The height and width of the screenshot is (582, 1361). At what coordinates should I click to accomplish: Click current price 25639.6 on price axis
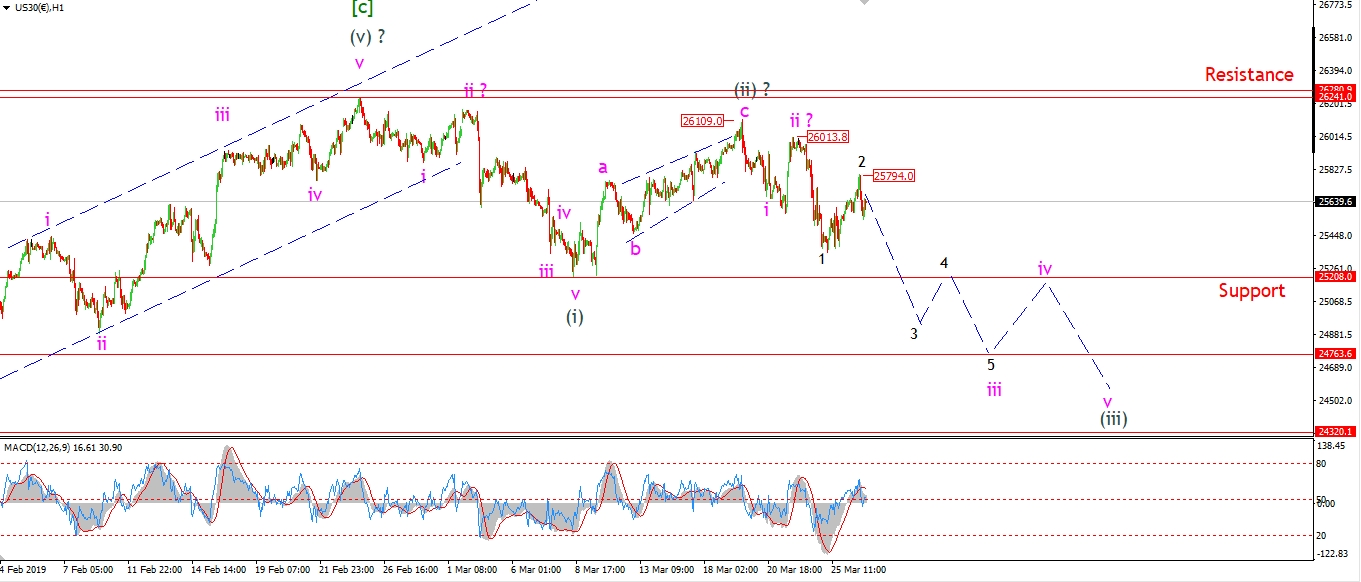tap(1336, 202)
